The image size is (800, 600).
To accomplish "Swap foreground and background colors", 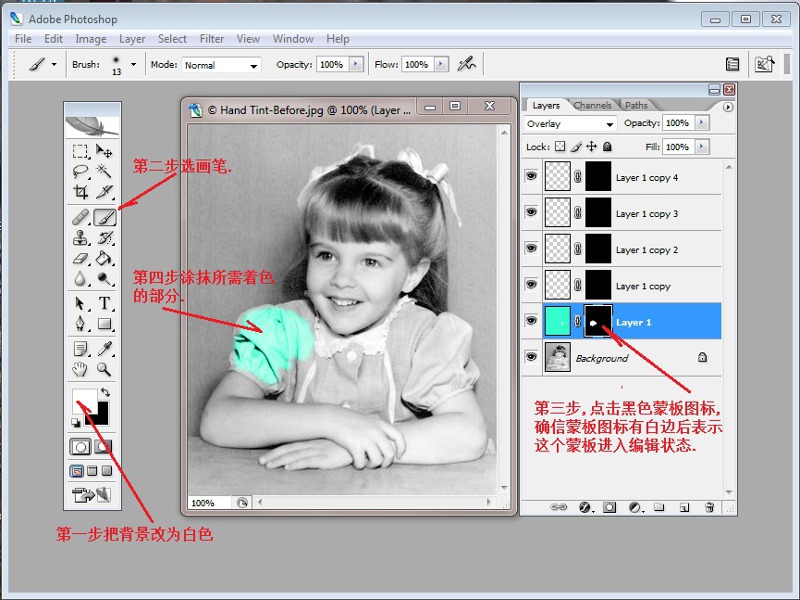I will click(104, 392).
